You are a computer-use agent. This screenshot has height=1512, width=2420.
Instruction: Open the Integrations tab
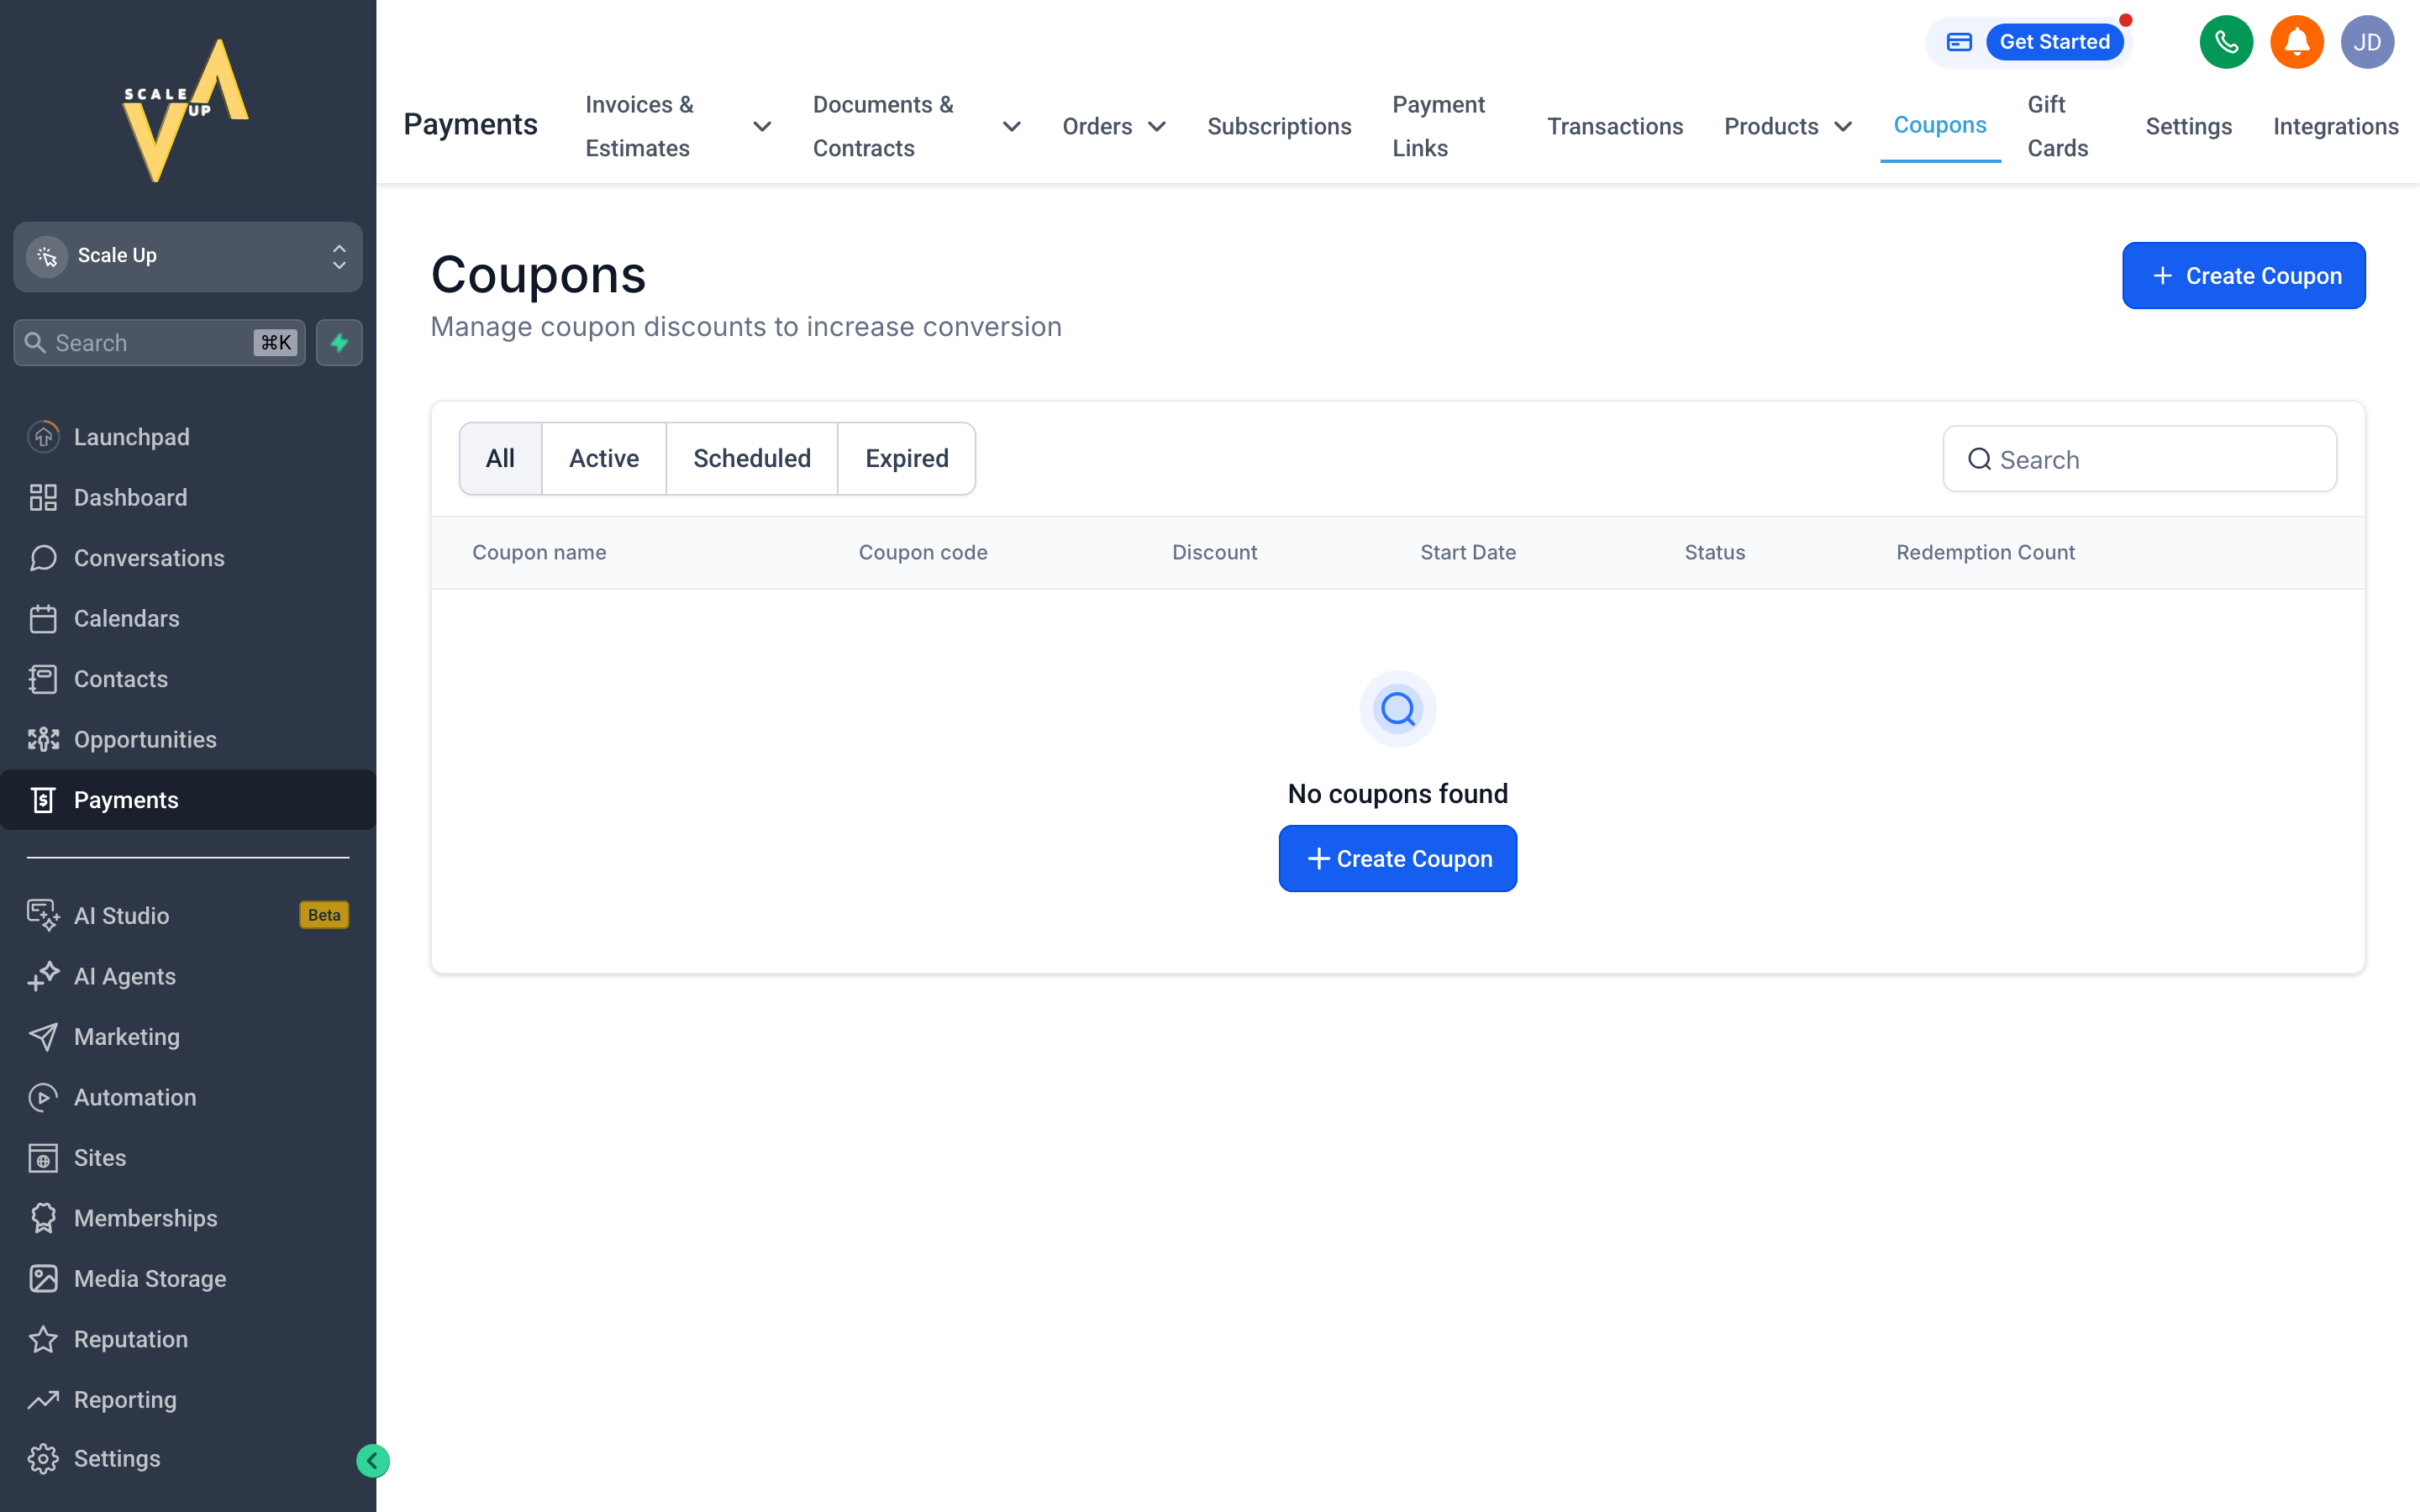pos(2335,126)
